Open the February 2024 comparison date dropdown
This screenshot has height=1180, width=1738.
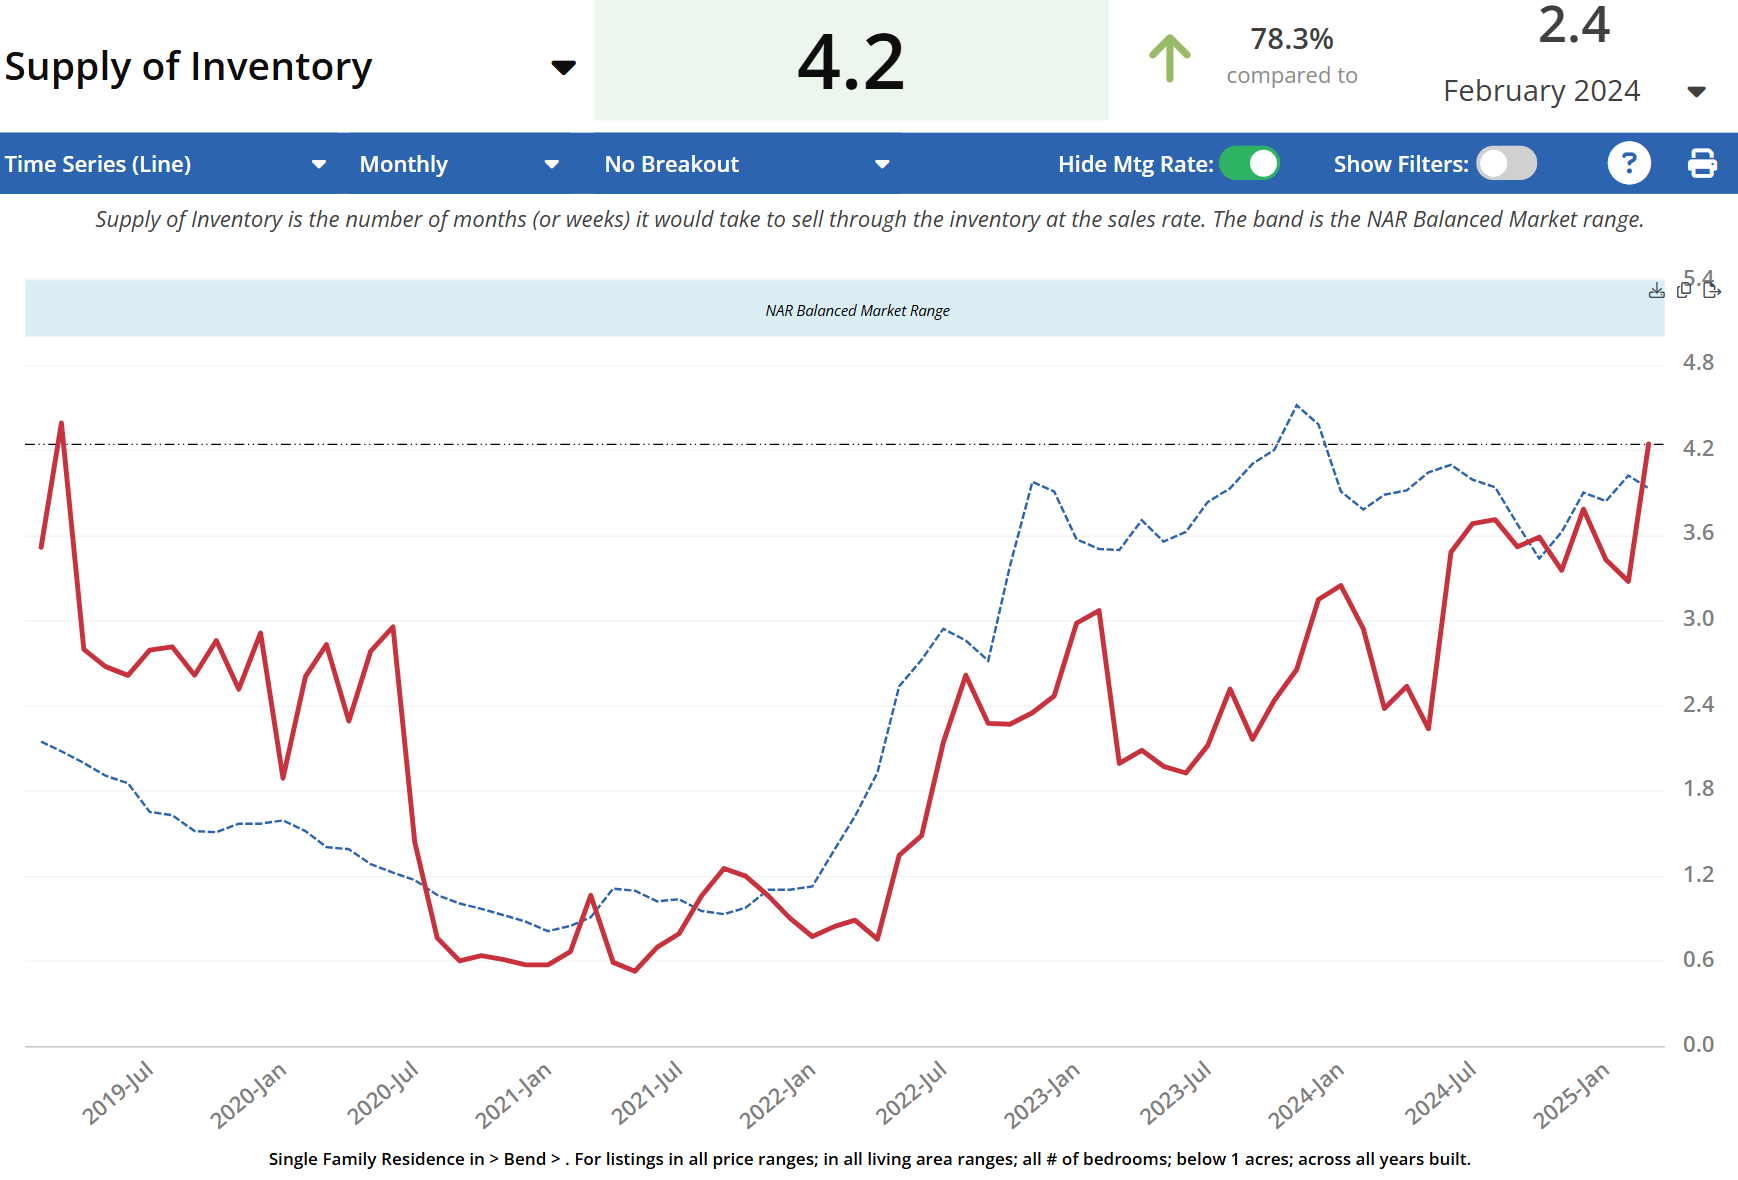coord(1695,91)
